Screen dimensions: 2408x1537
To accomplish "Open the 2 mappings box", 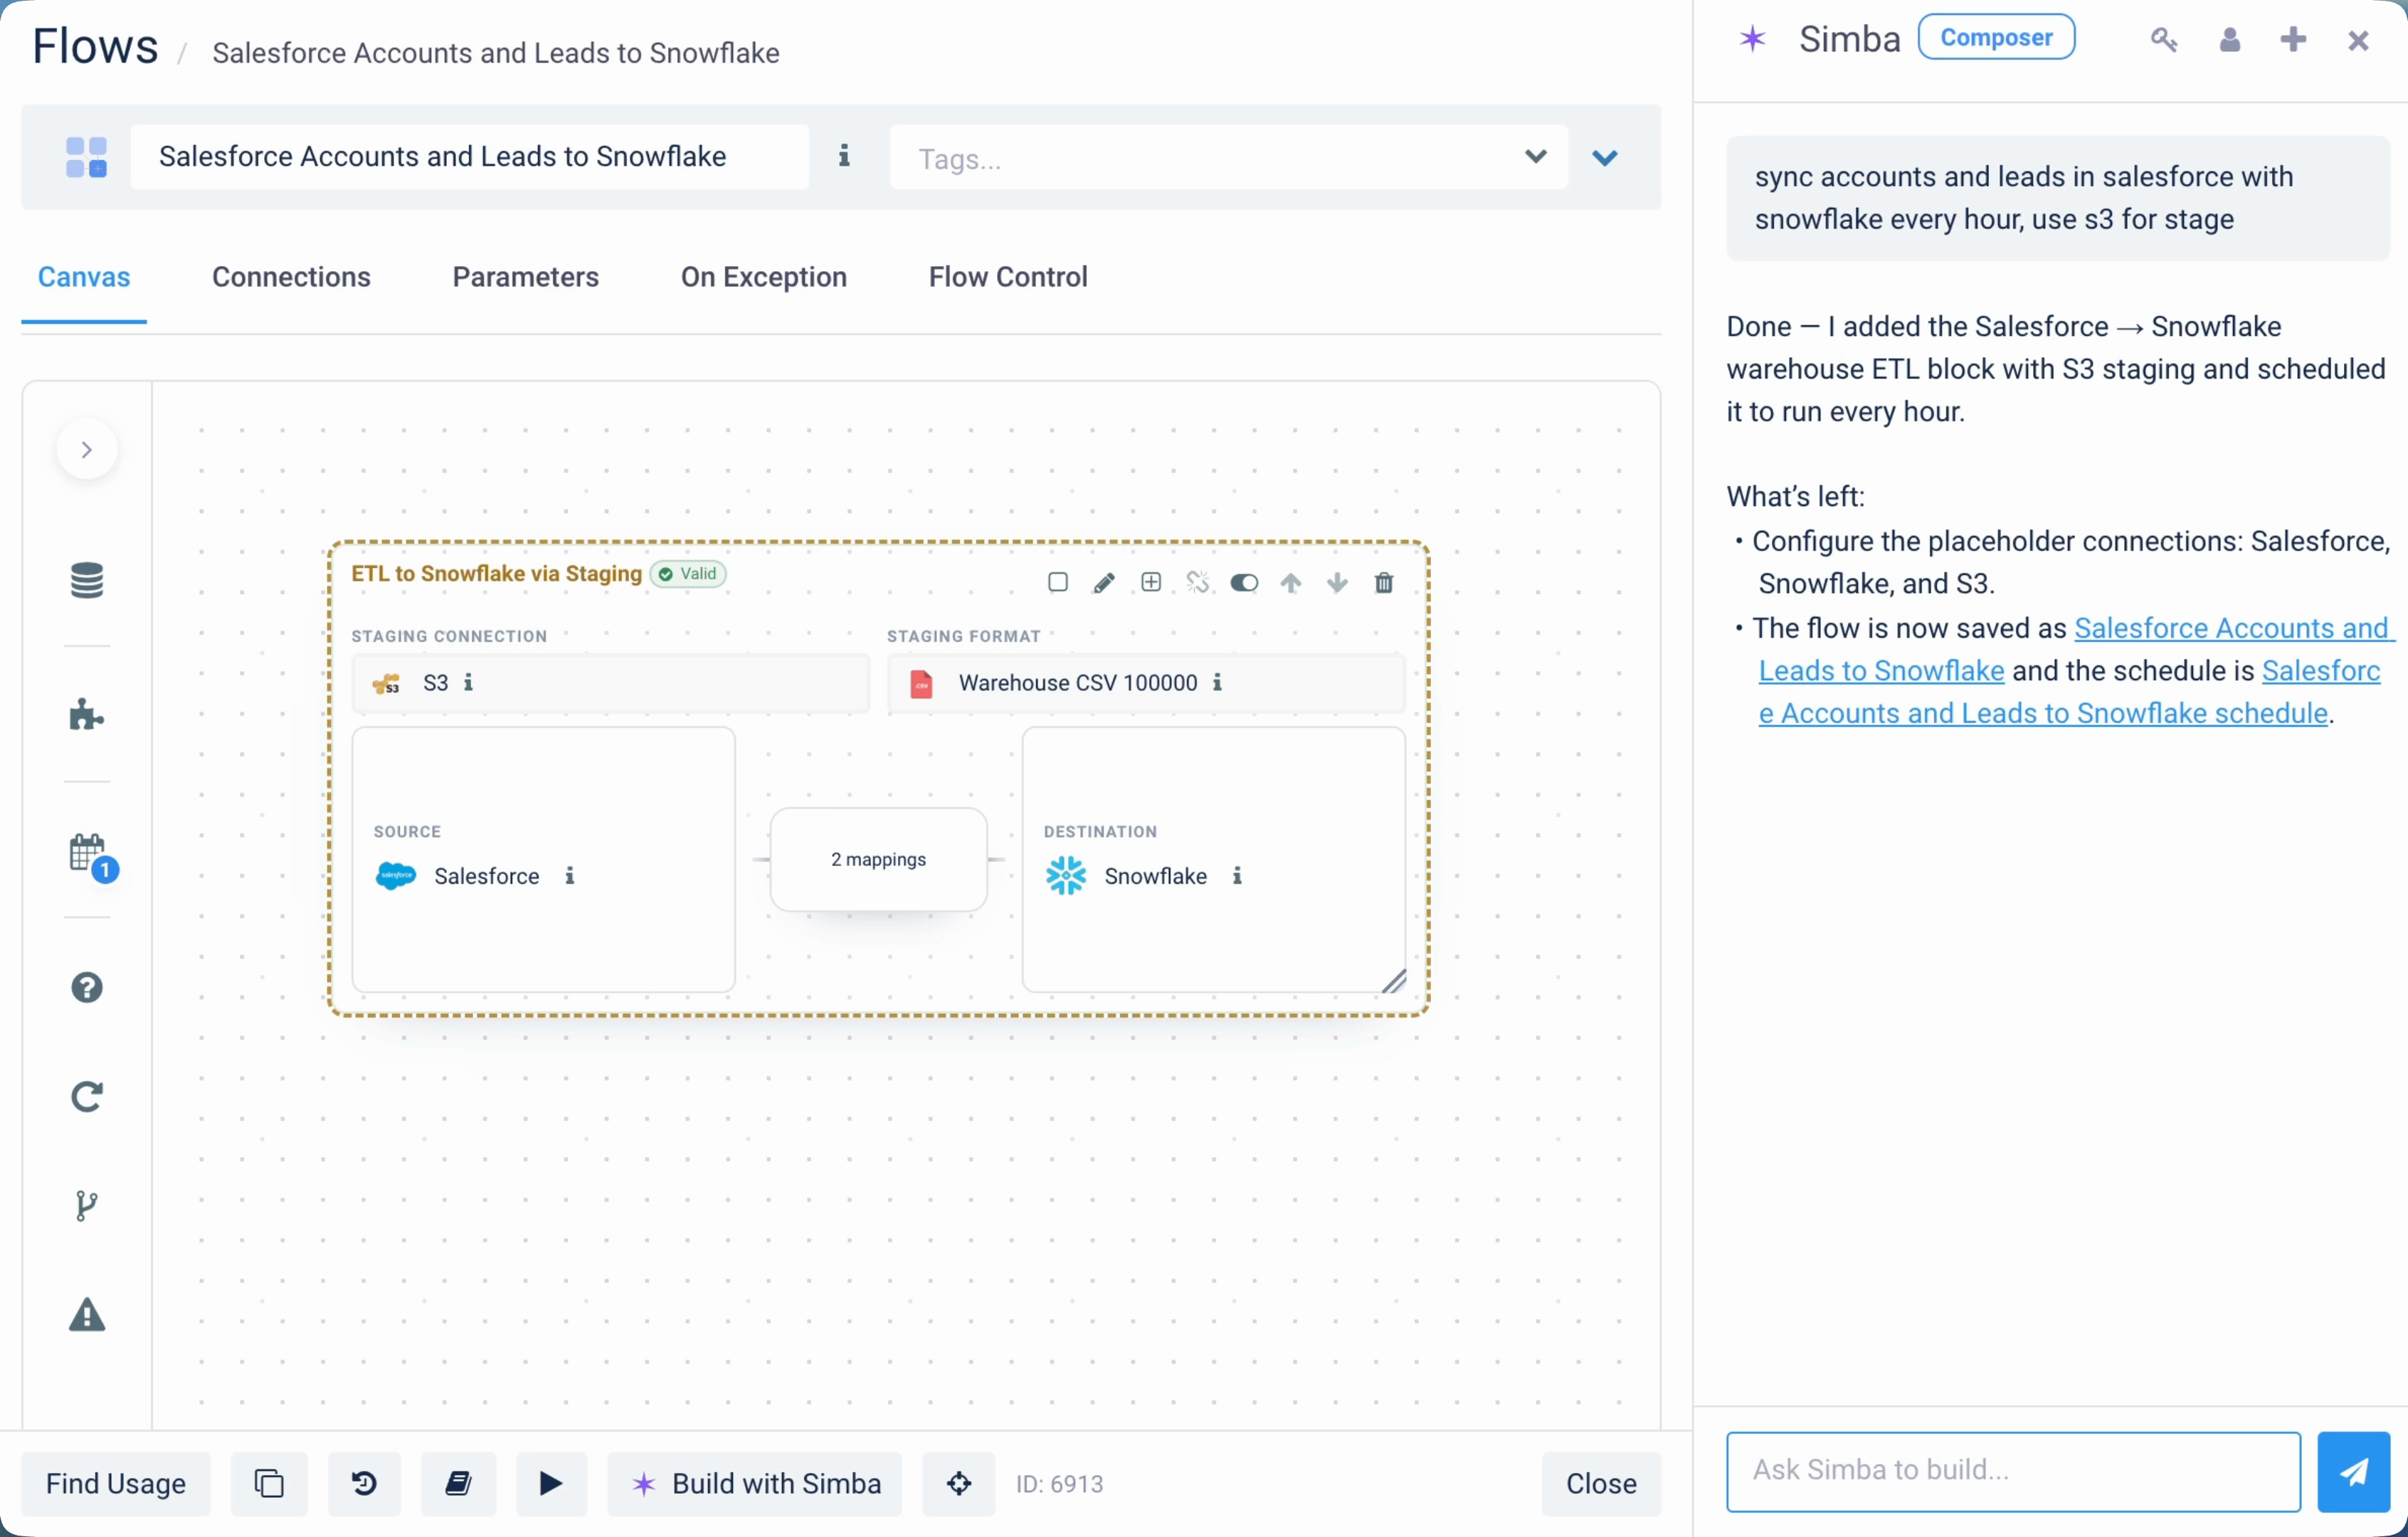I will 878,860.
